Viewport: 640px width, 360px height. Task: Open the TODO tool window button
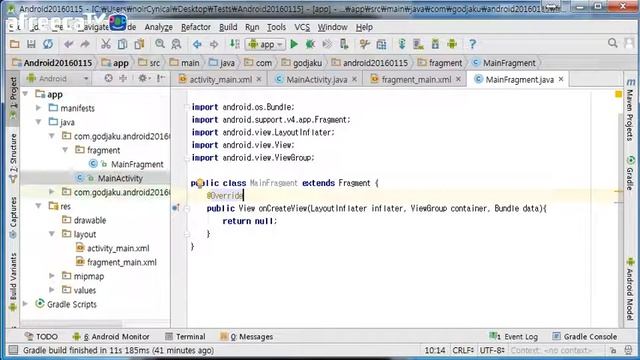click(41, 337)
